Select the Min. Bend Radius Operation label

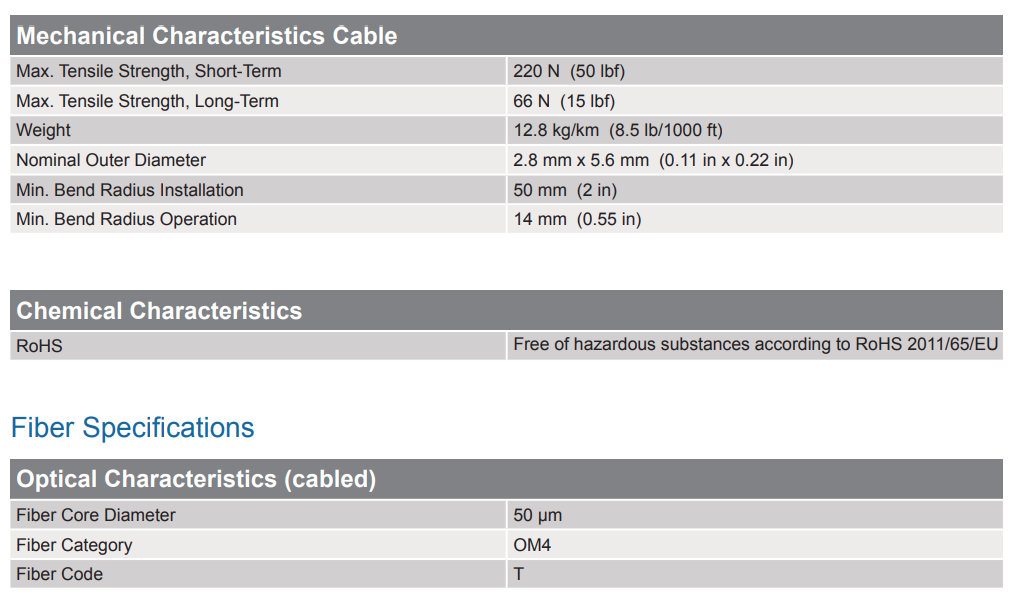(x=127, y=219)
